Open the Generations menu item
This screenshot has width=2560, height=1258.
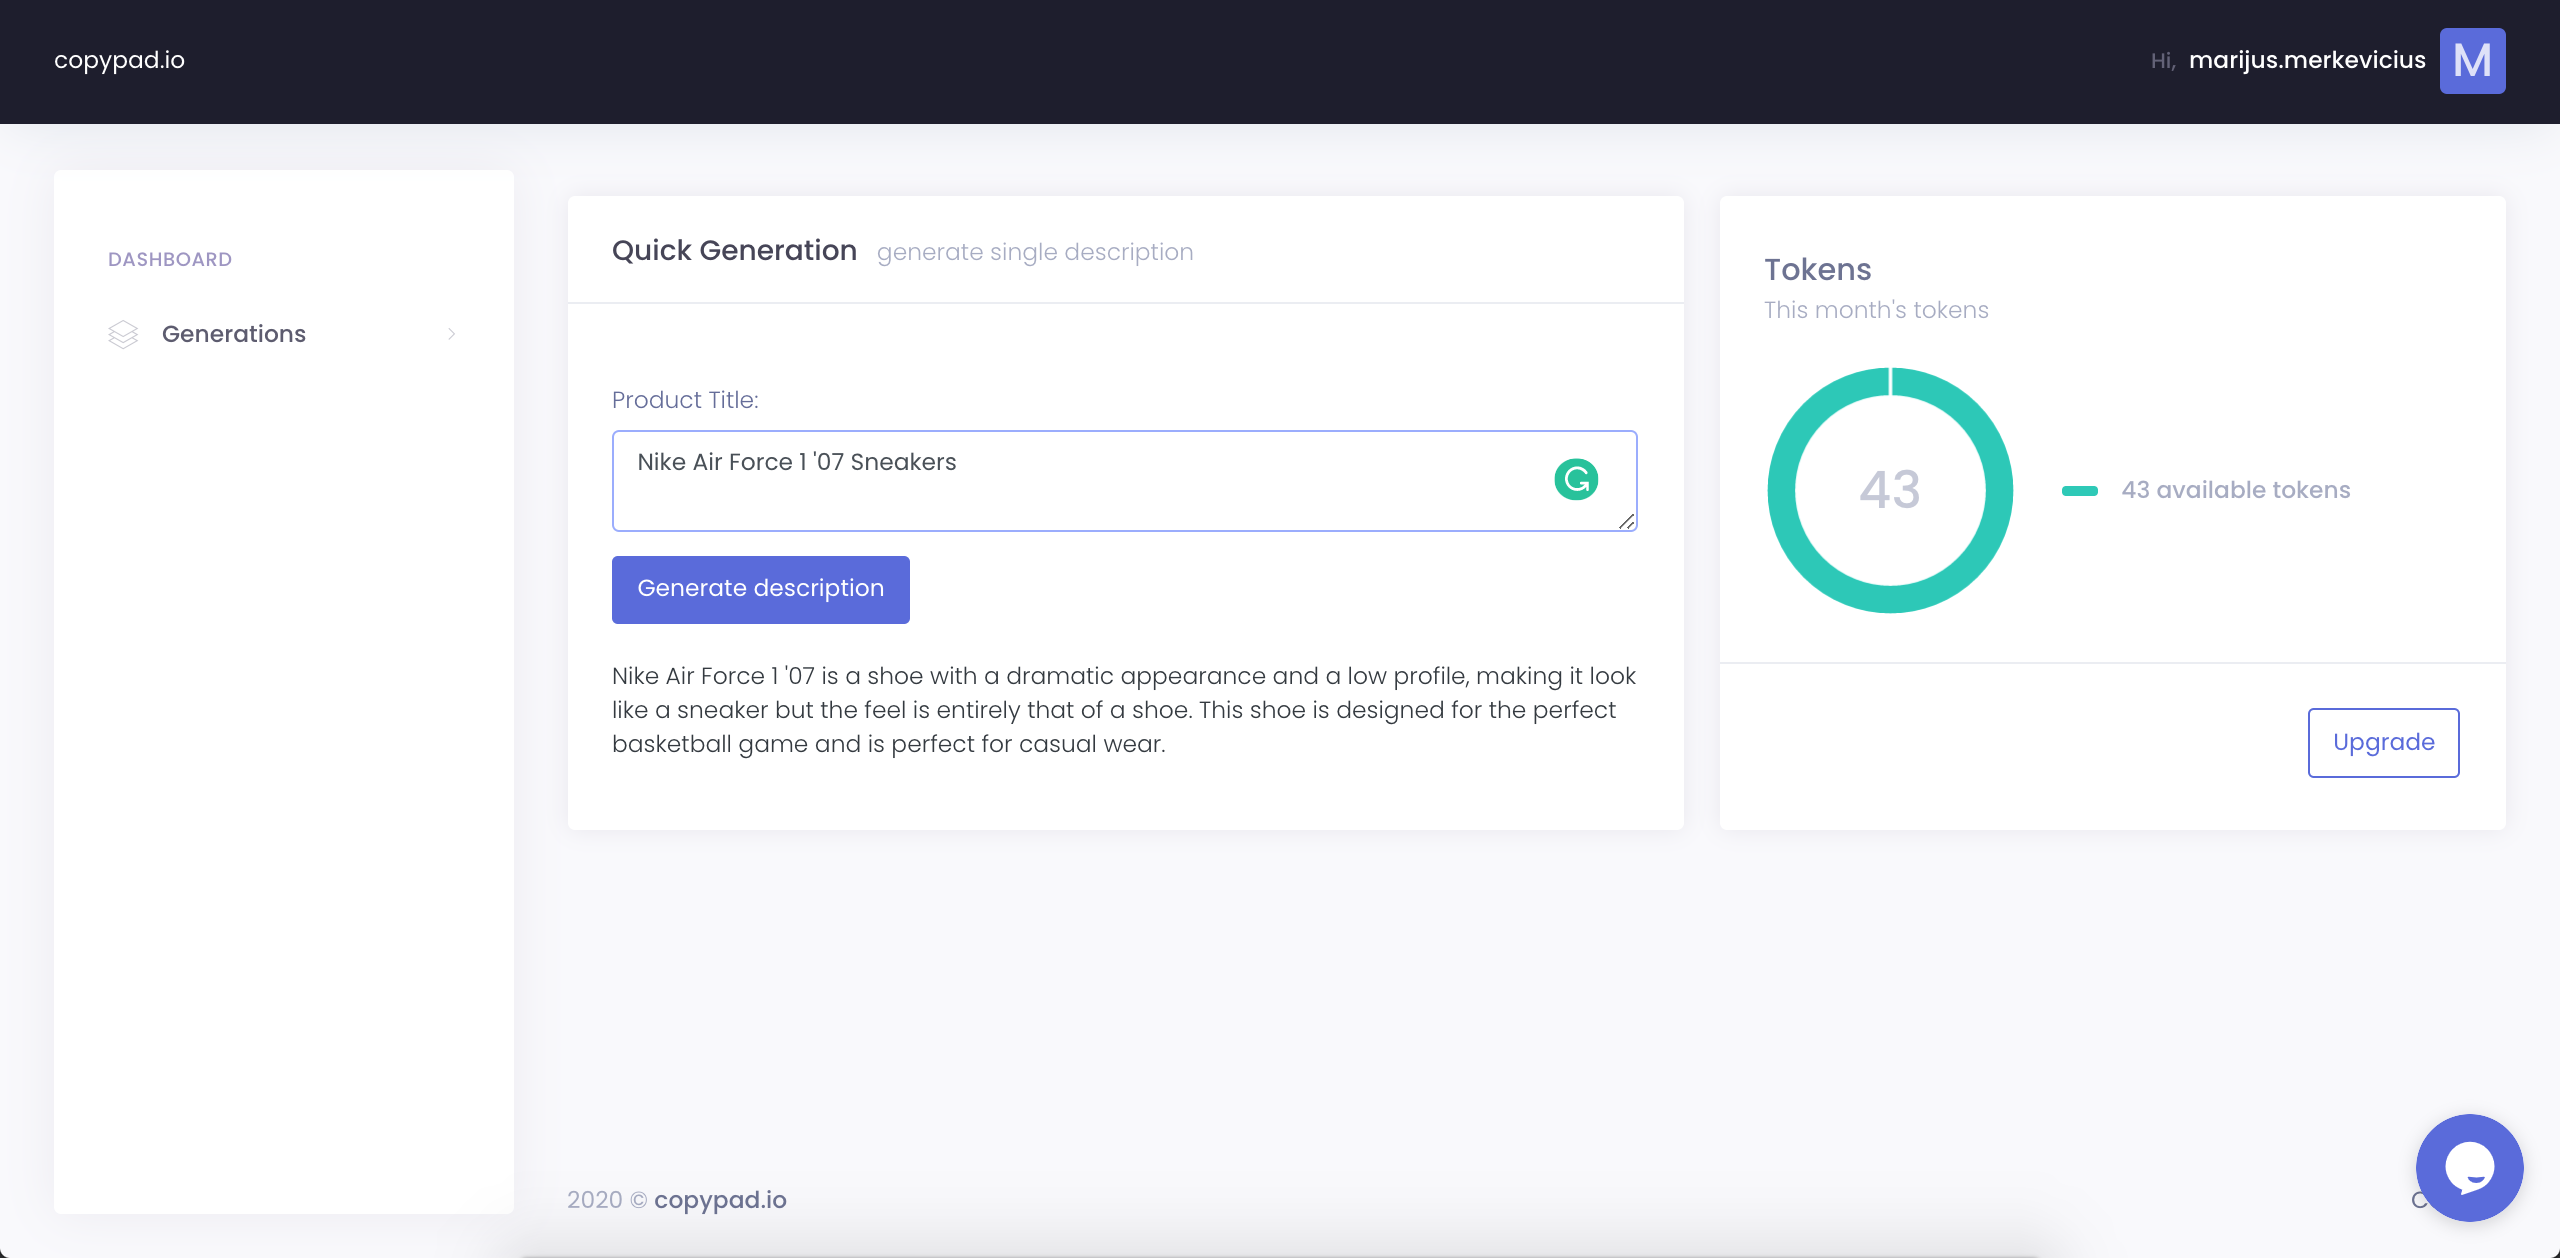(x=234, y=334)
